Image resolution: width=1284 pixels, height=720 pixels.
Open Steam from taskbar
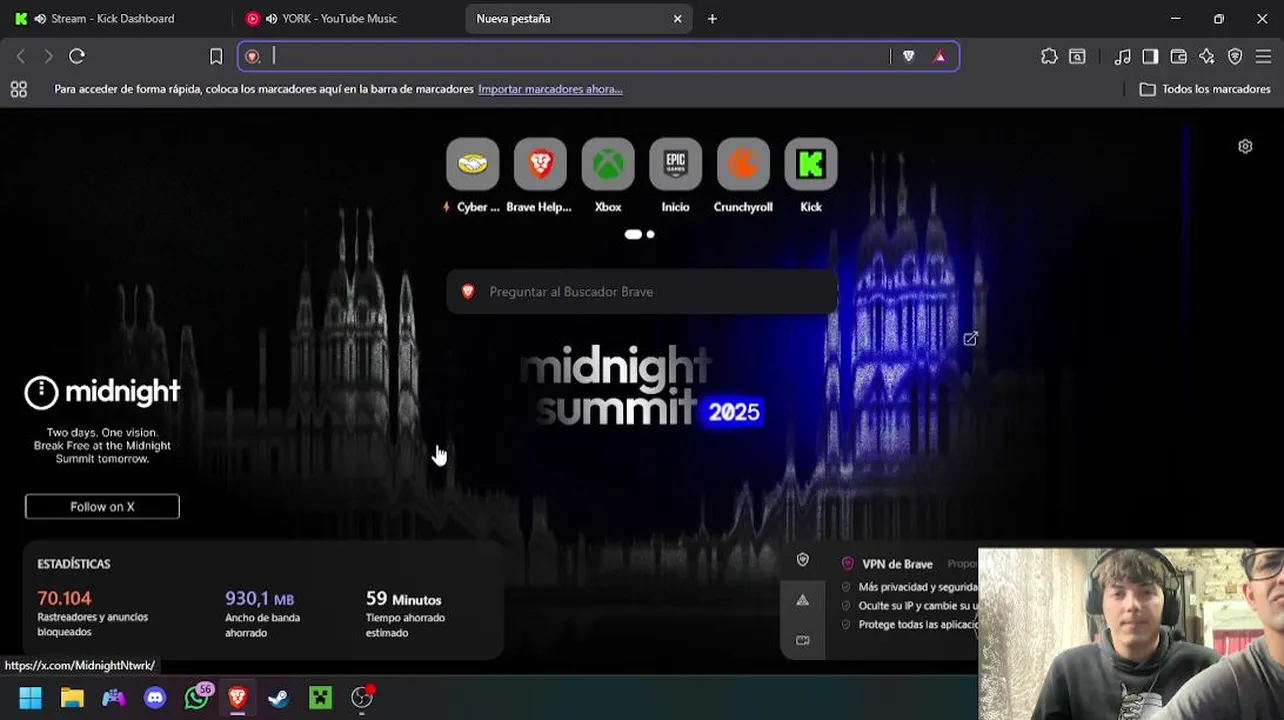click(x=279, y=698)
